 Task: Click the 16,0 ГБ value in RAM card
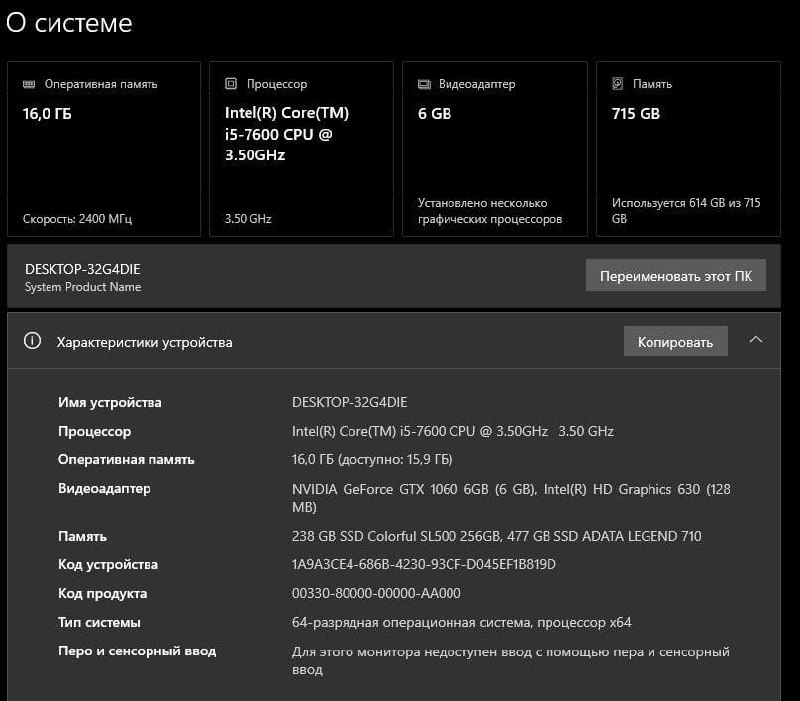pos(47,114)
